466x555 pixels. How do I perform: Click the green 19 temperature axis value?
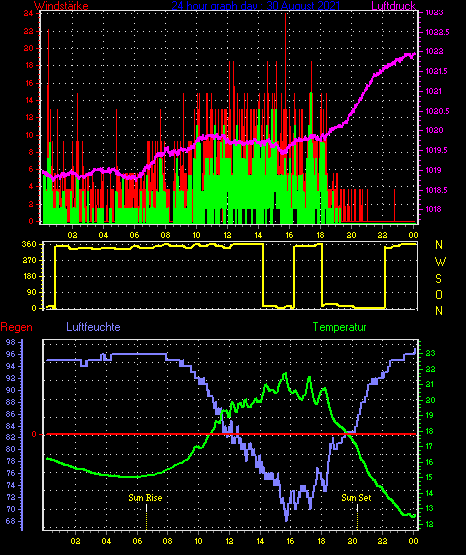pos(429,415)
